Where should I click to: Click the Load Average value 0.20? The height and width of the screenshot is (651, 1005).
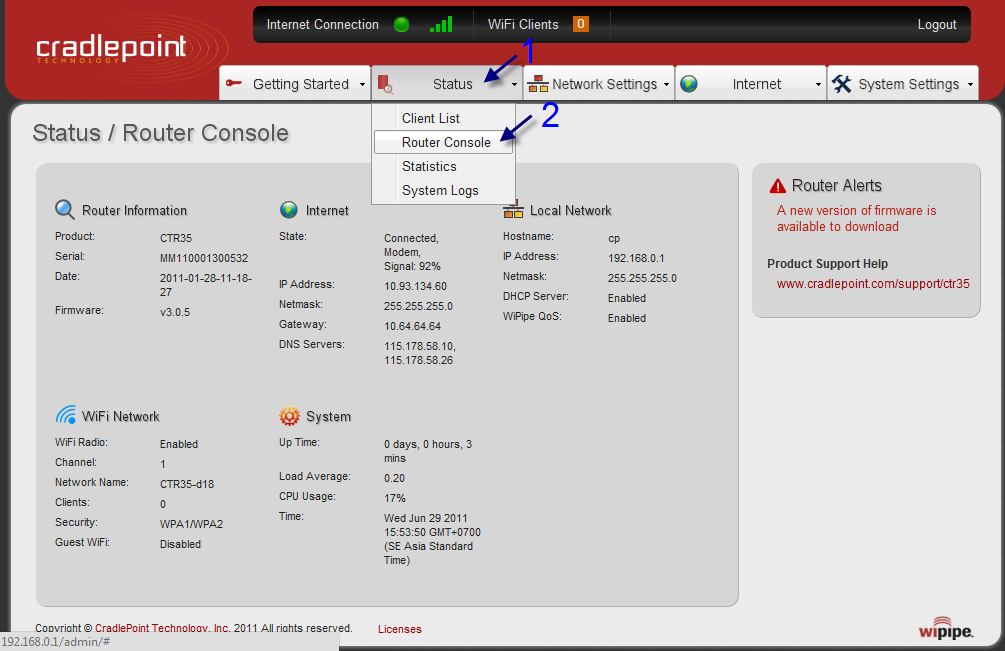pos(394,478)
